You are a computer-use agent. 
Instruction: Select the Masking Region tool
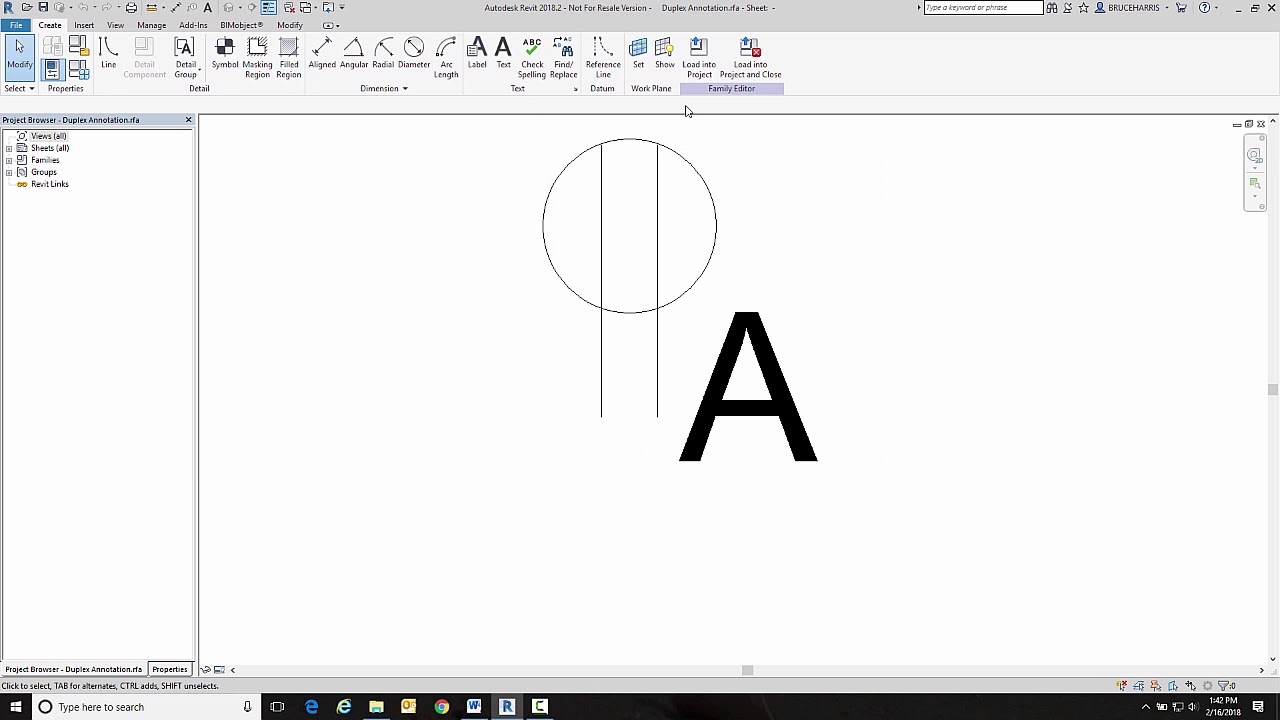[x=257, y=58]
